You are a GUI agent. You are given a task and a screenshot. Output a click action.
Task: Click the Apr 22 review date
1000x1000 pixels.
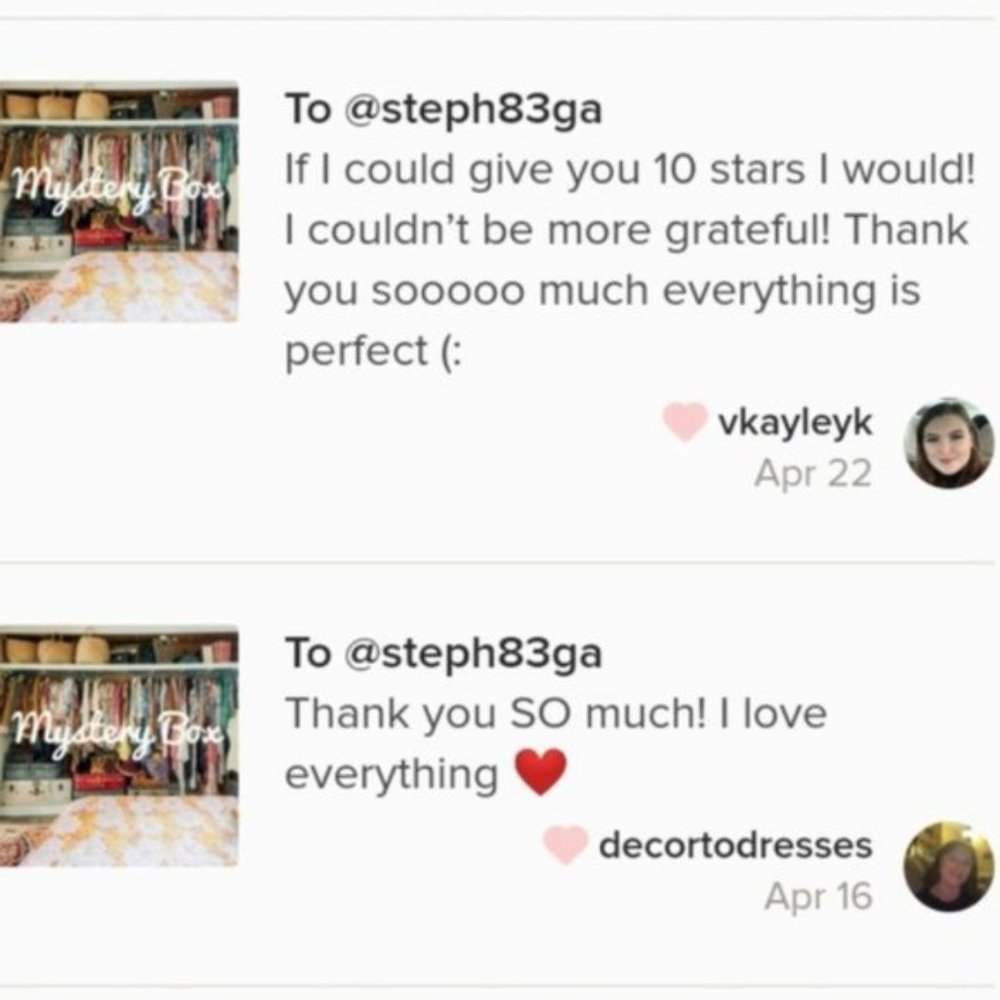click(813, 473)
